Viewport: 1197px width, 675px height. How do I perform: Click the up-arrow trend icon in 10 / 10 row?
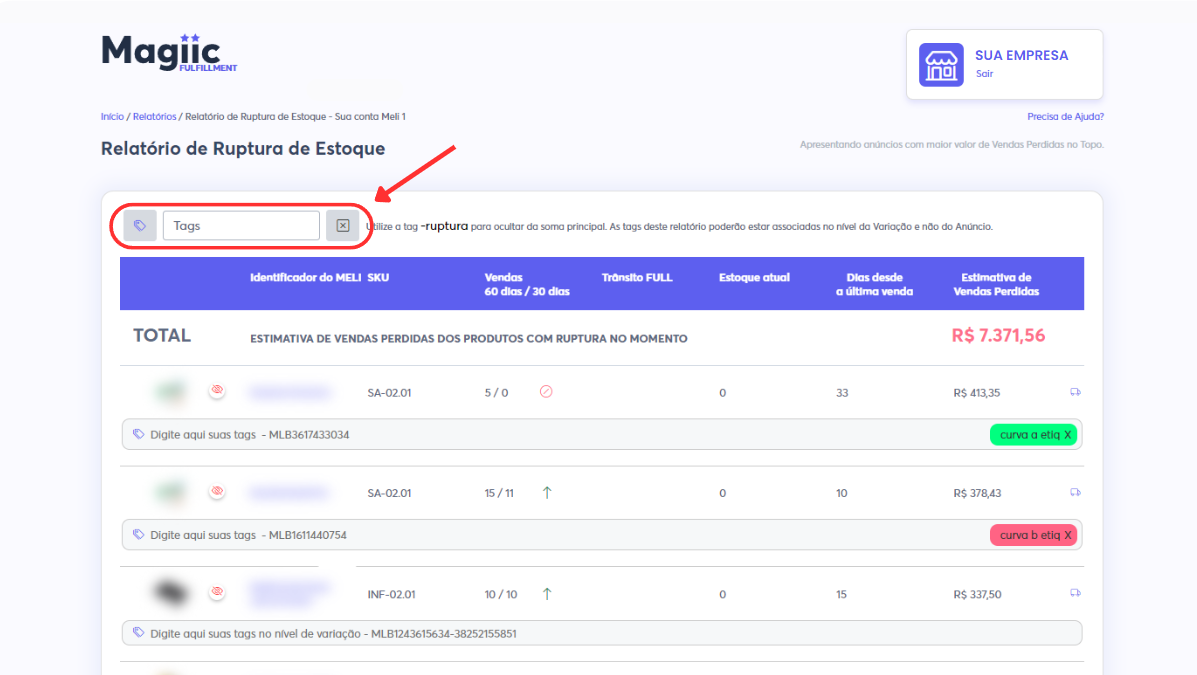pyautogui.click(x=547, y=593)
